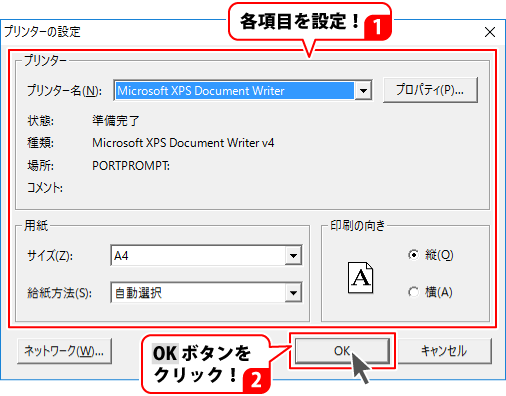Screen dimensions: 506x396
Task: Click the キャンセル button
Action: (444, 351)
